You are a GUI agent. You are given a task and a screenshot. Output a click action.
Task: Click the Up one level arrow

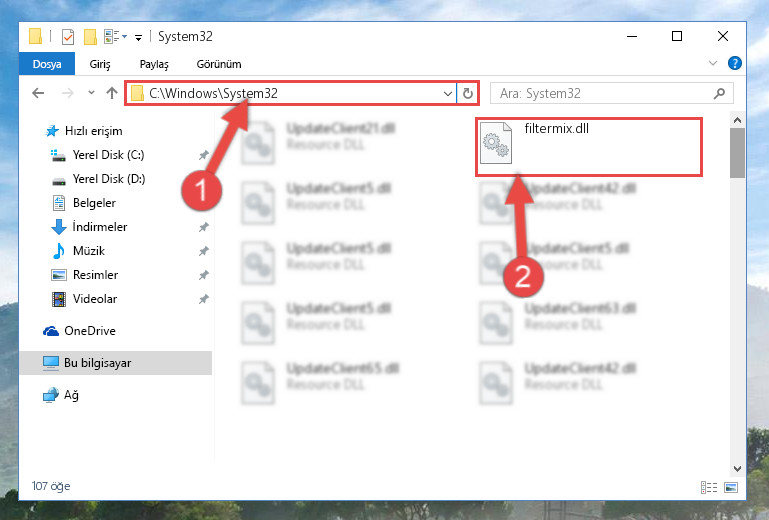point(112,93)
